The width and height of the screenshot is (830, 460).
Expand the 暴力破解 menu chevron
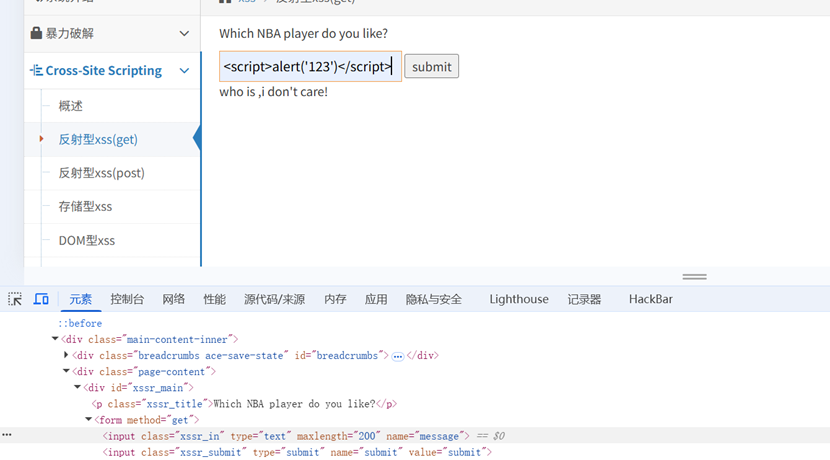coord(184,33)
